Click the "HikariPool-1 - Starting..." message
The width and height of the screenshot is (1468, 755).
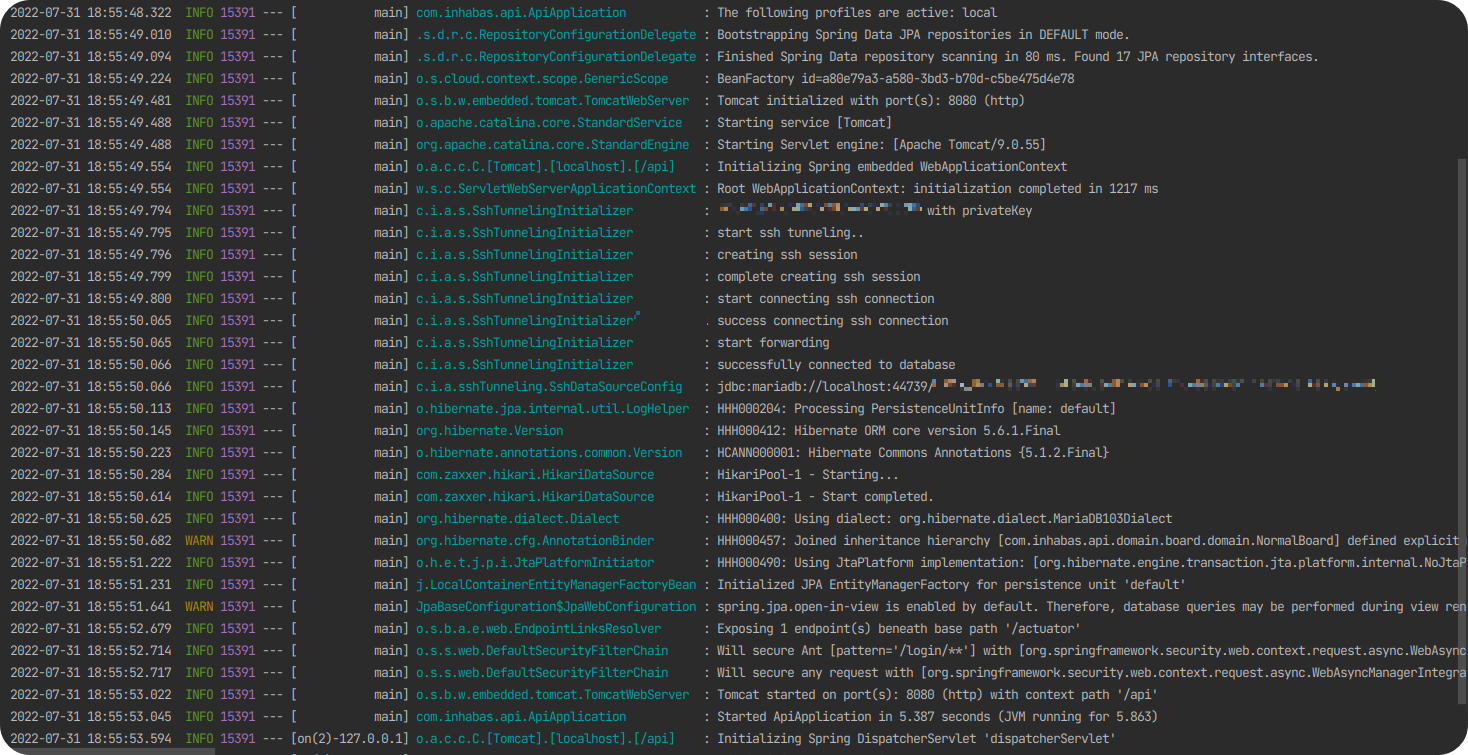point(808,475)
